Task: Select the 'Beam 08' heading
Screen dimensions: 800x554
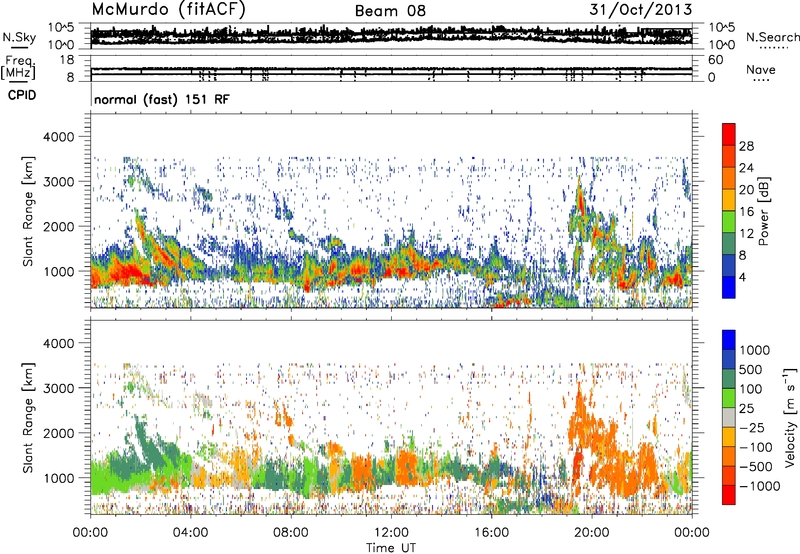Action: [390, 11]
